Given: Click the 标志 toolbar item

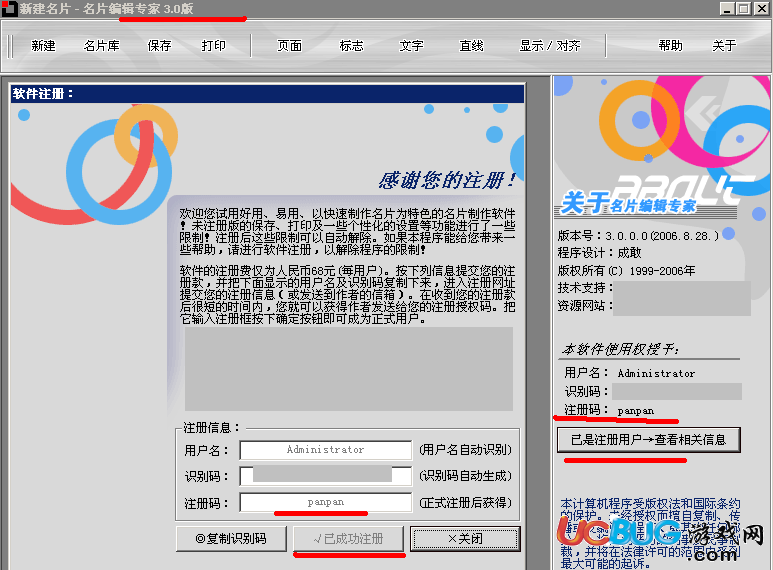Looking at the screenshot, I should click(351, 46).
